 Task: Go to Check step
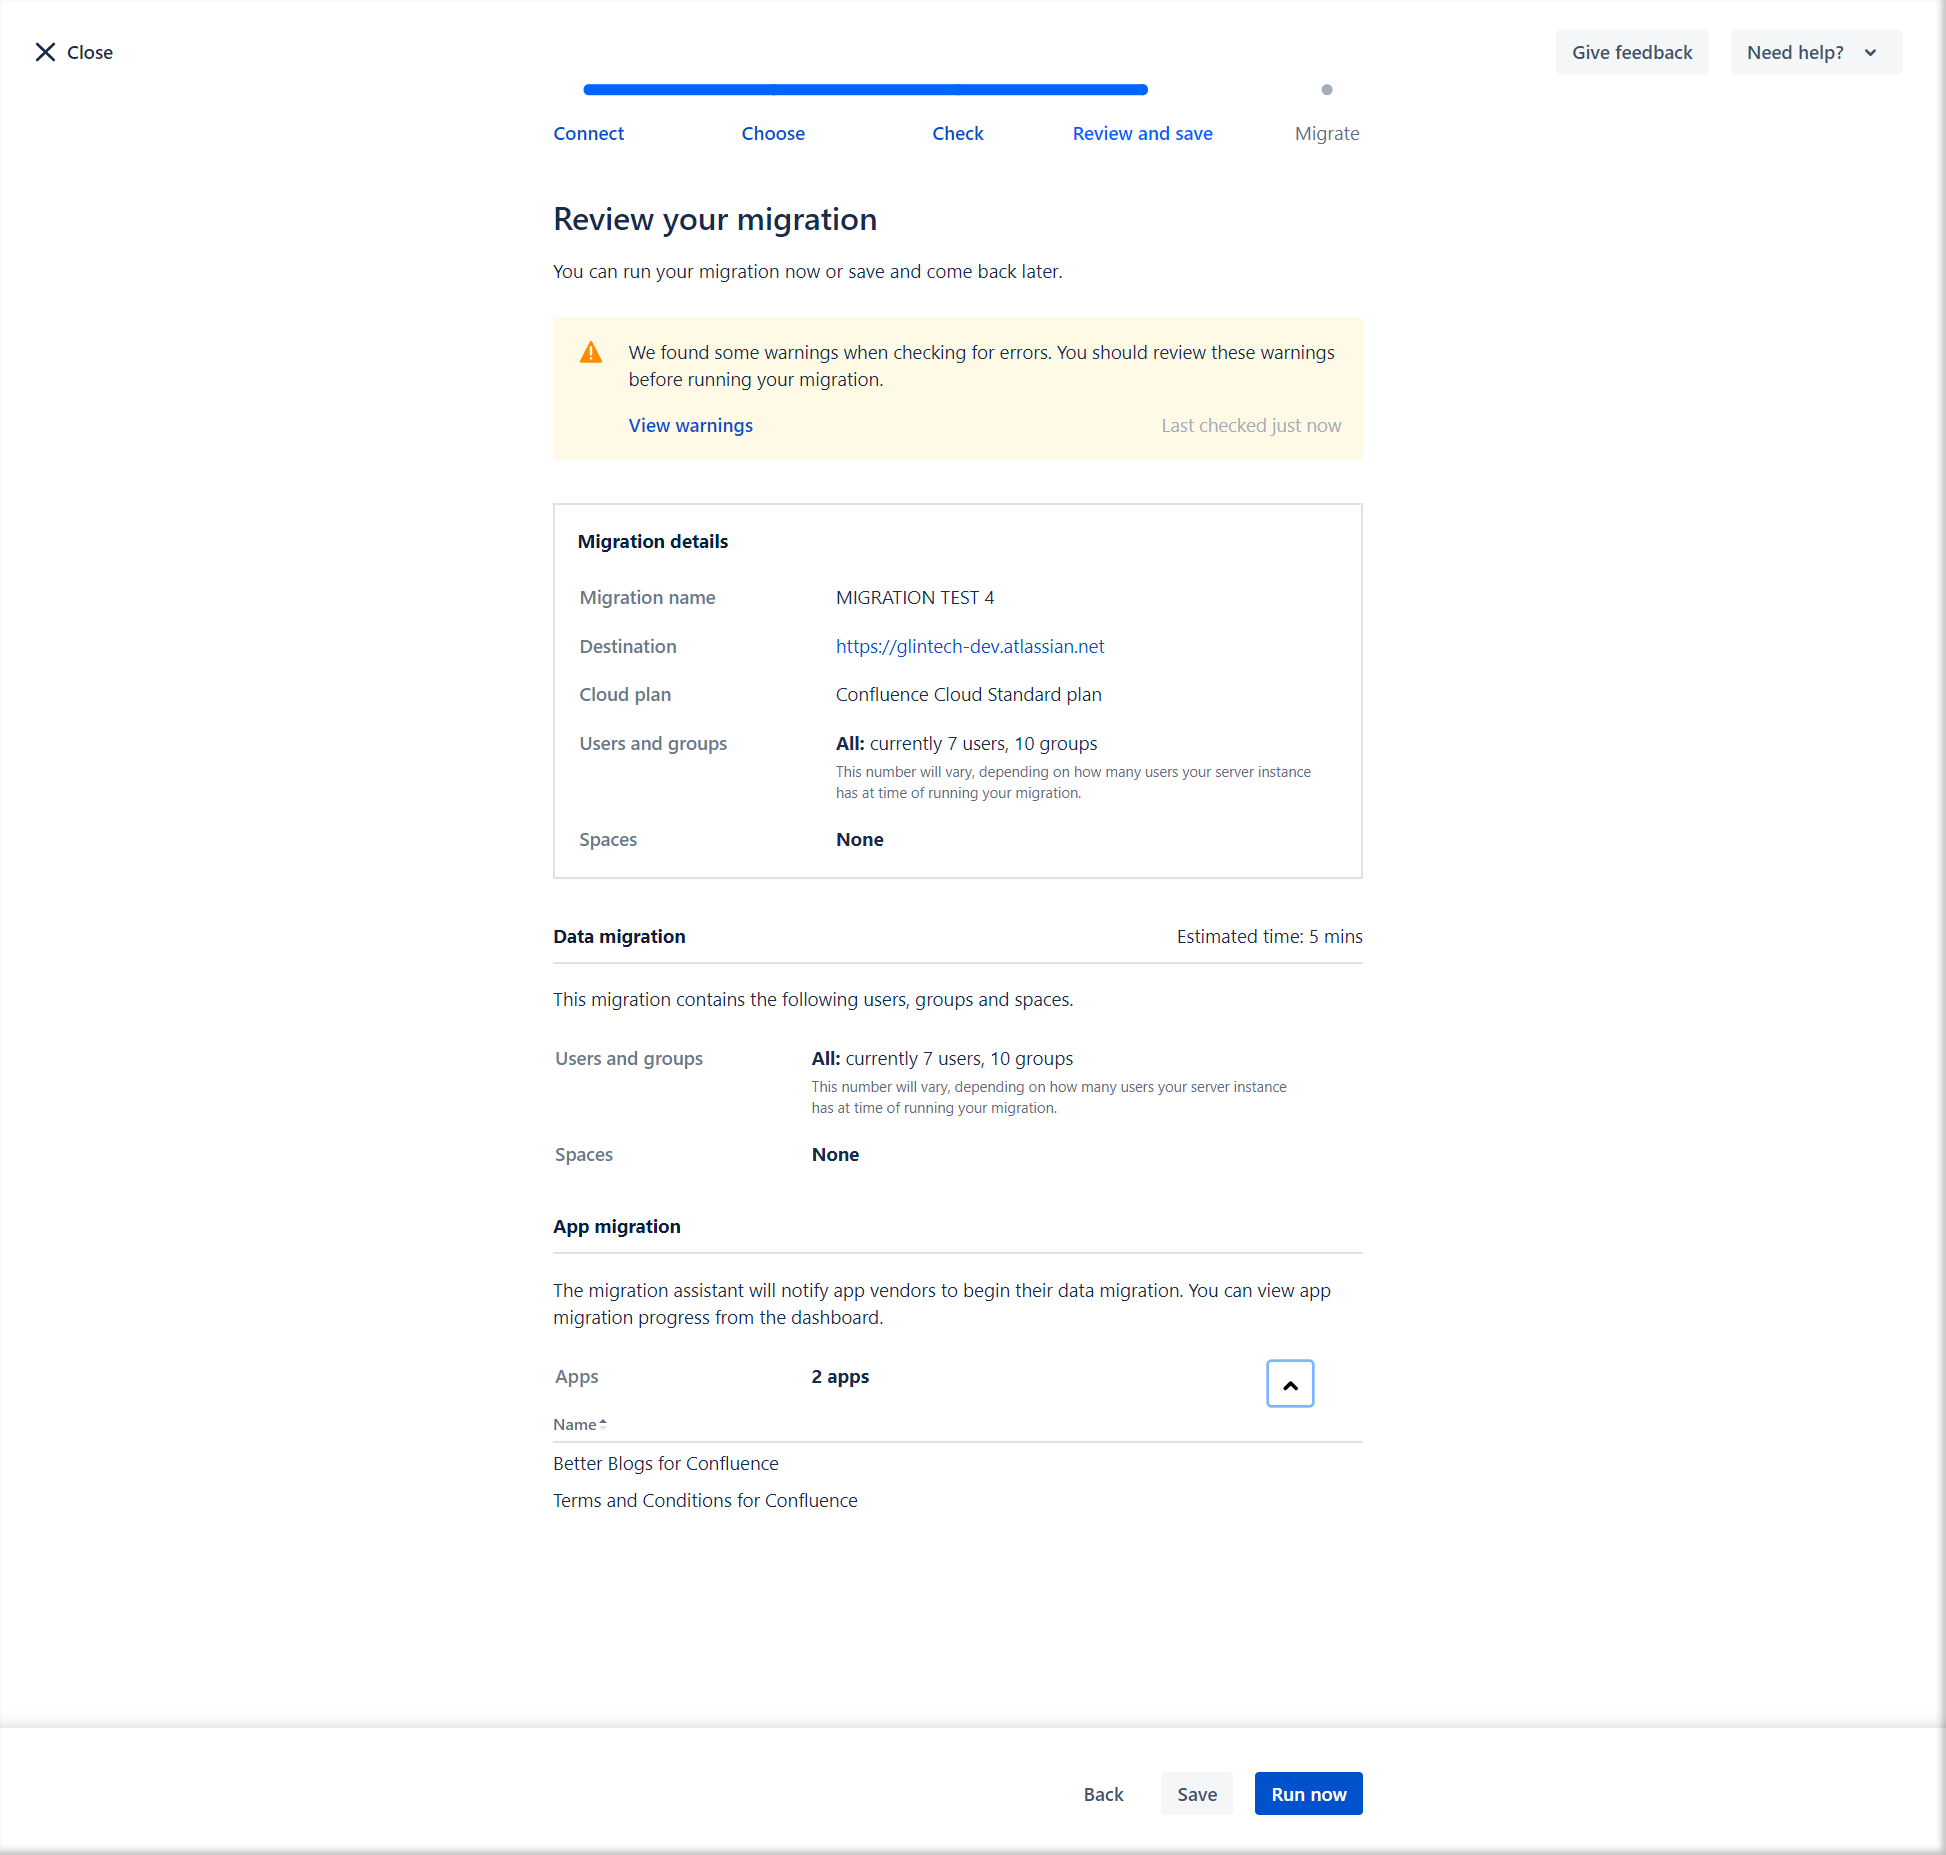tap(957, 133)
